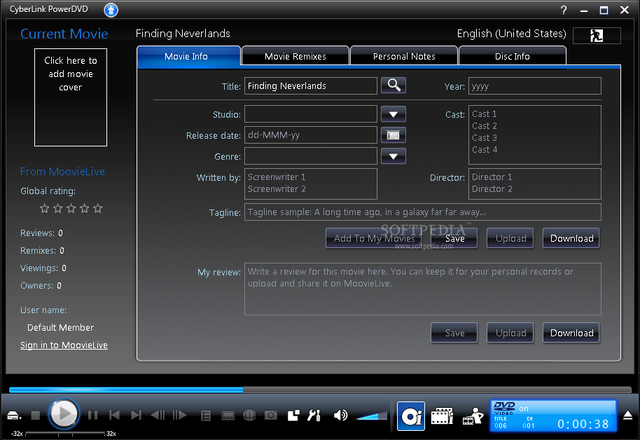Jump to next chapter
The width and height of the screenshot is (640, 440).
click(x=136, y=416)
